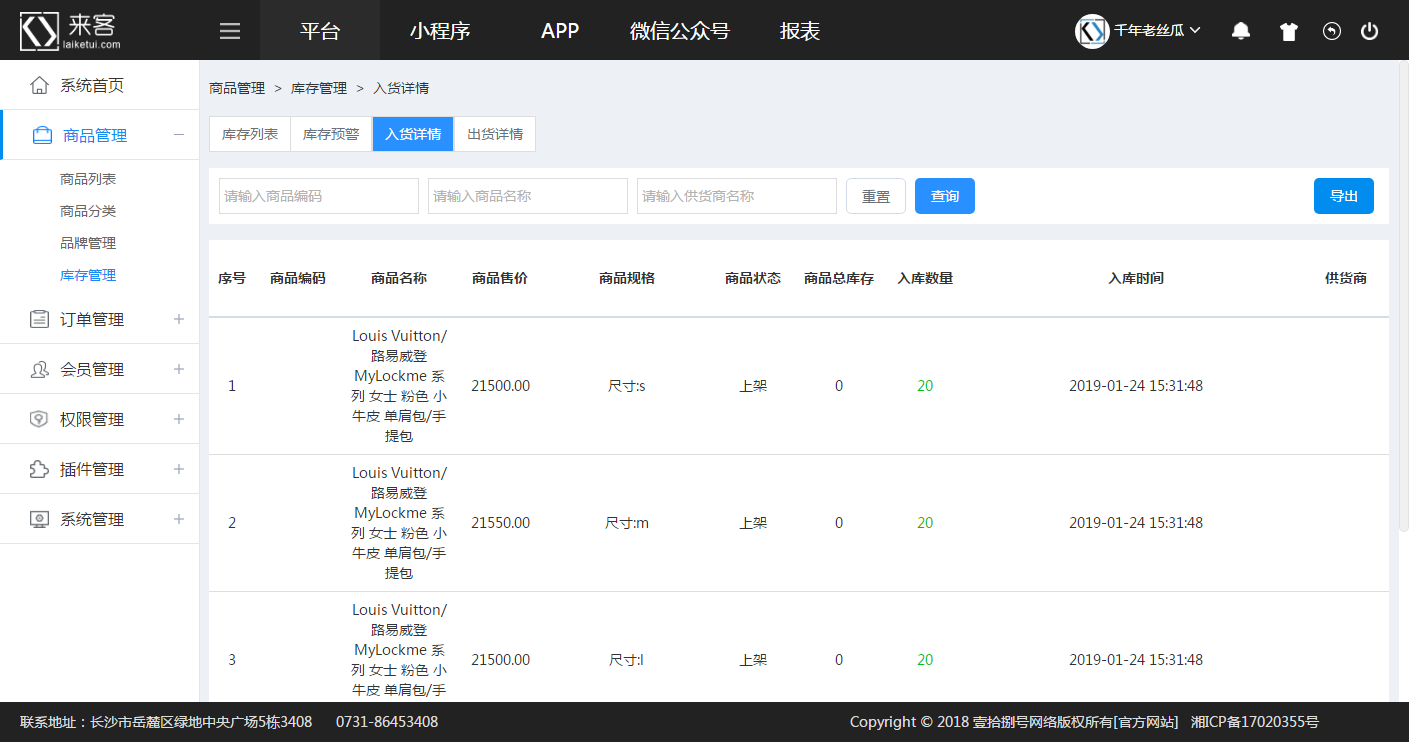Select the 入货详情 tab

pyautogui.click(x=413, y=134)
